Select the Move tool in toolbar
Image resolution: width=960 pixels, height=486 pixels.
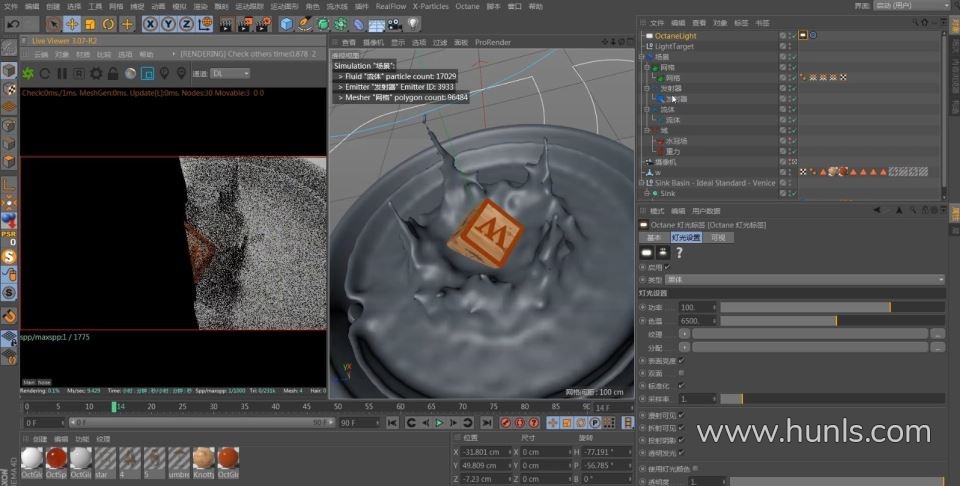[73, 23]
